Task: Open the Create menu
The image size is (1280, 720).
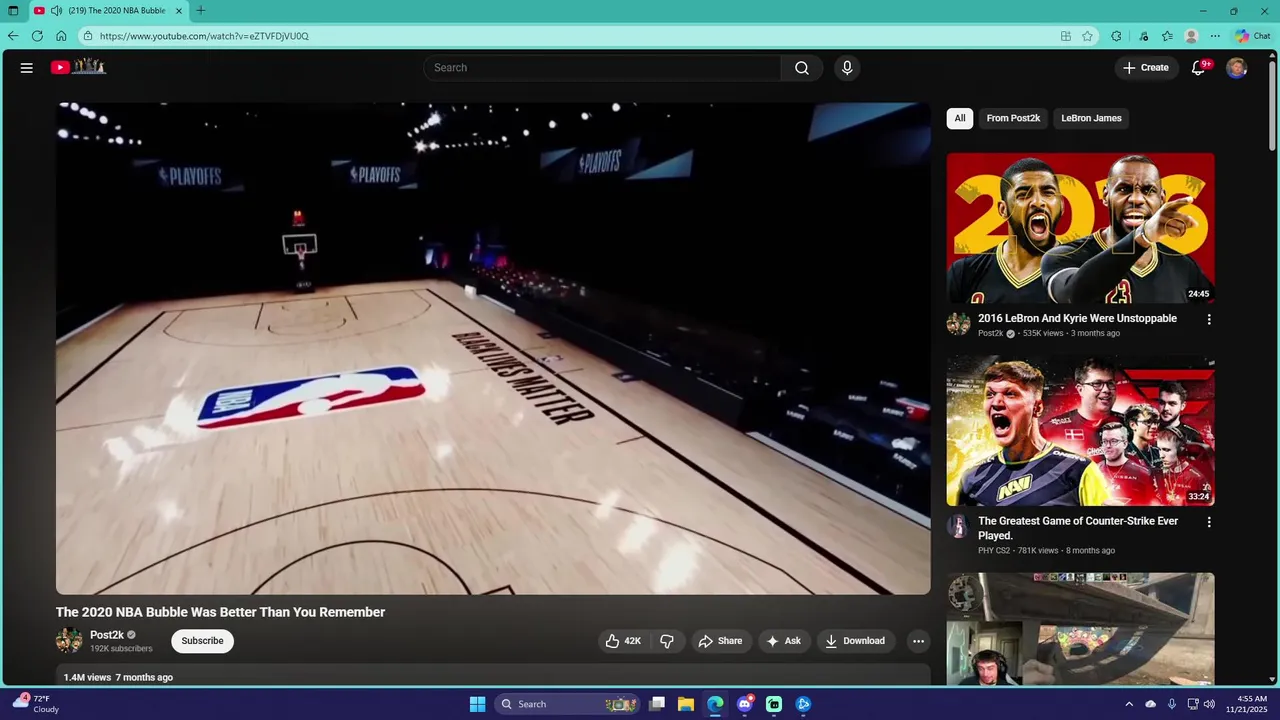Action: pyautogui.click(x=1146, y=68)
